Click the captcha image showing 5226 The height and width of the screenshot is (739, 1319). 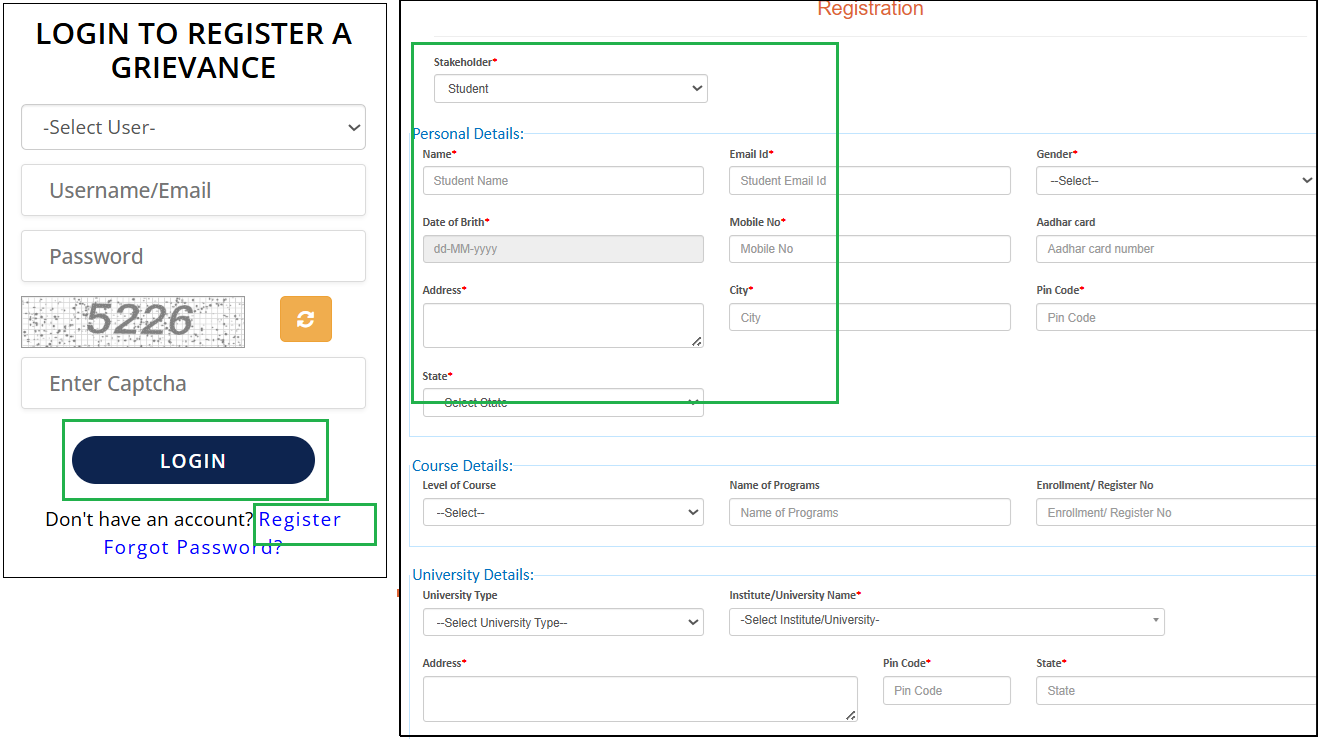[x=133, y=321]
